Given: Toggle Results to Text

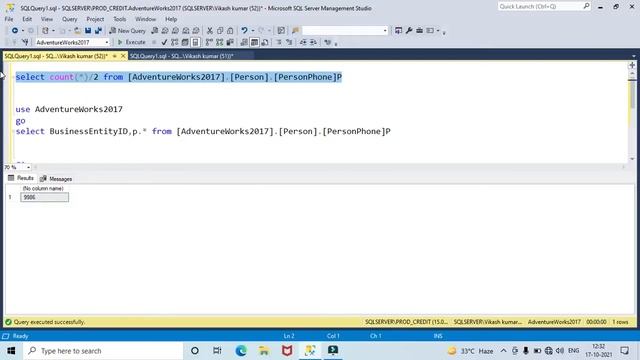Looking at the screenshot, I should pyautogui.click(x=244, y=42).
